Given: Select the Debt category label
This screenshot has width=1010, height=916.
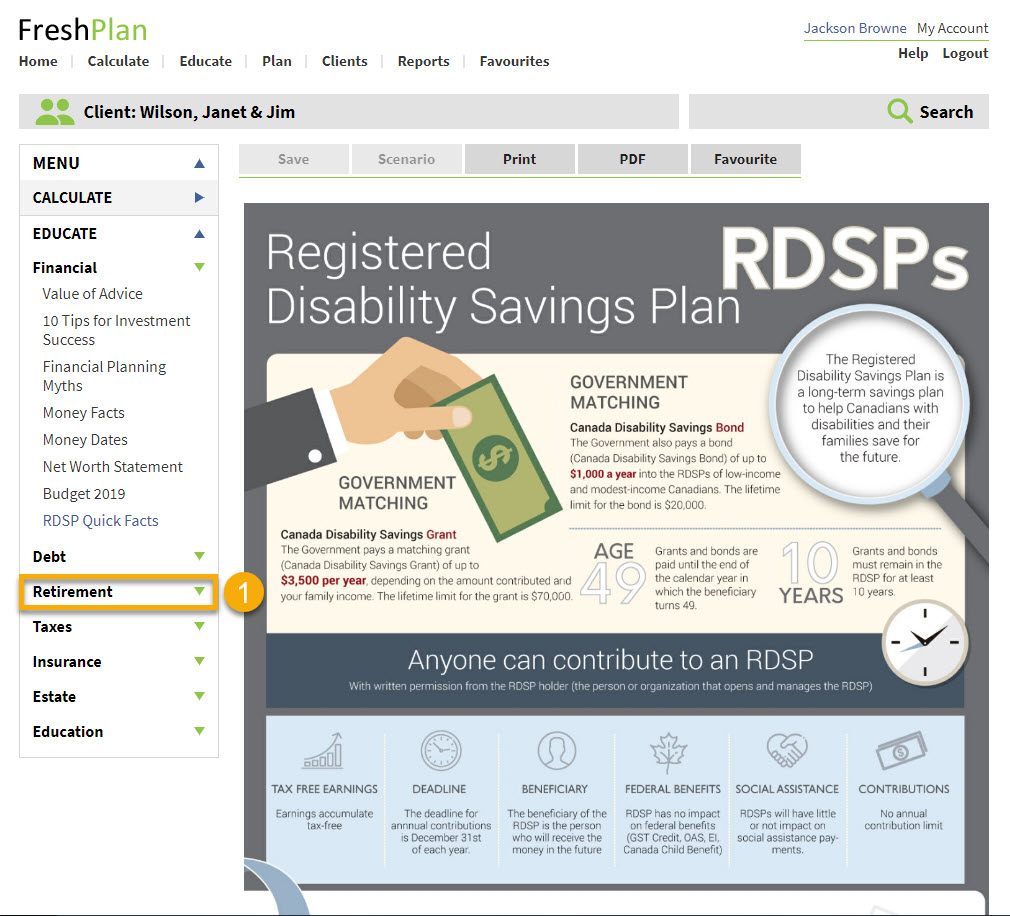Looking at the screenshot, I should (49, 557).
